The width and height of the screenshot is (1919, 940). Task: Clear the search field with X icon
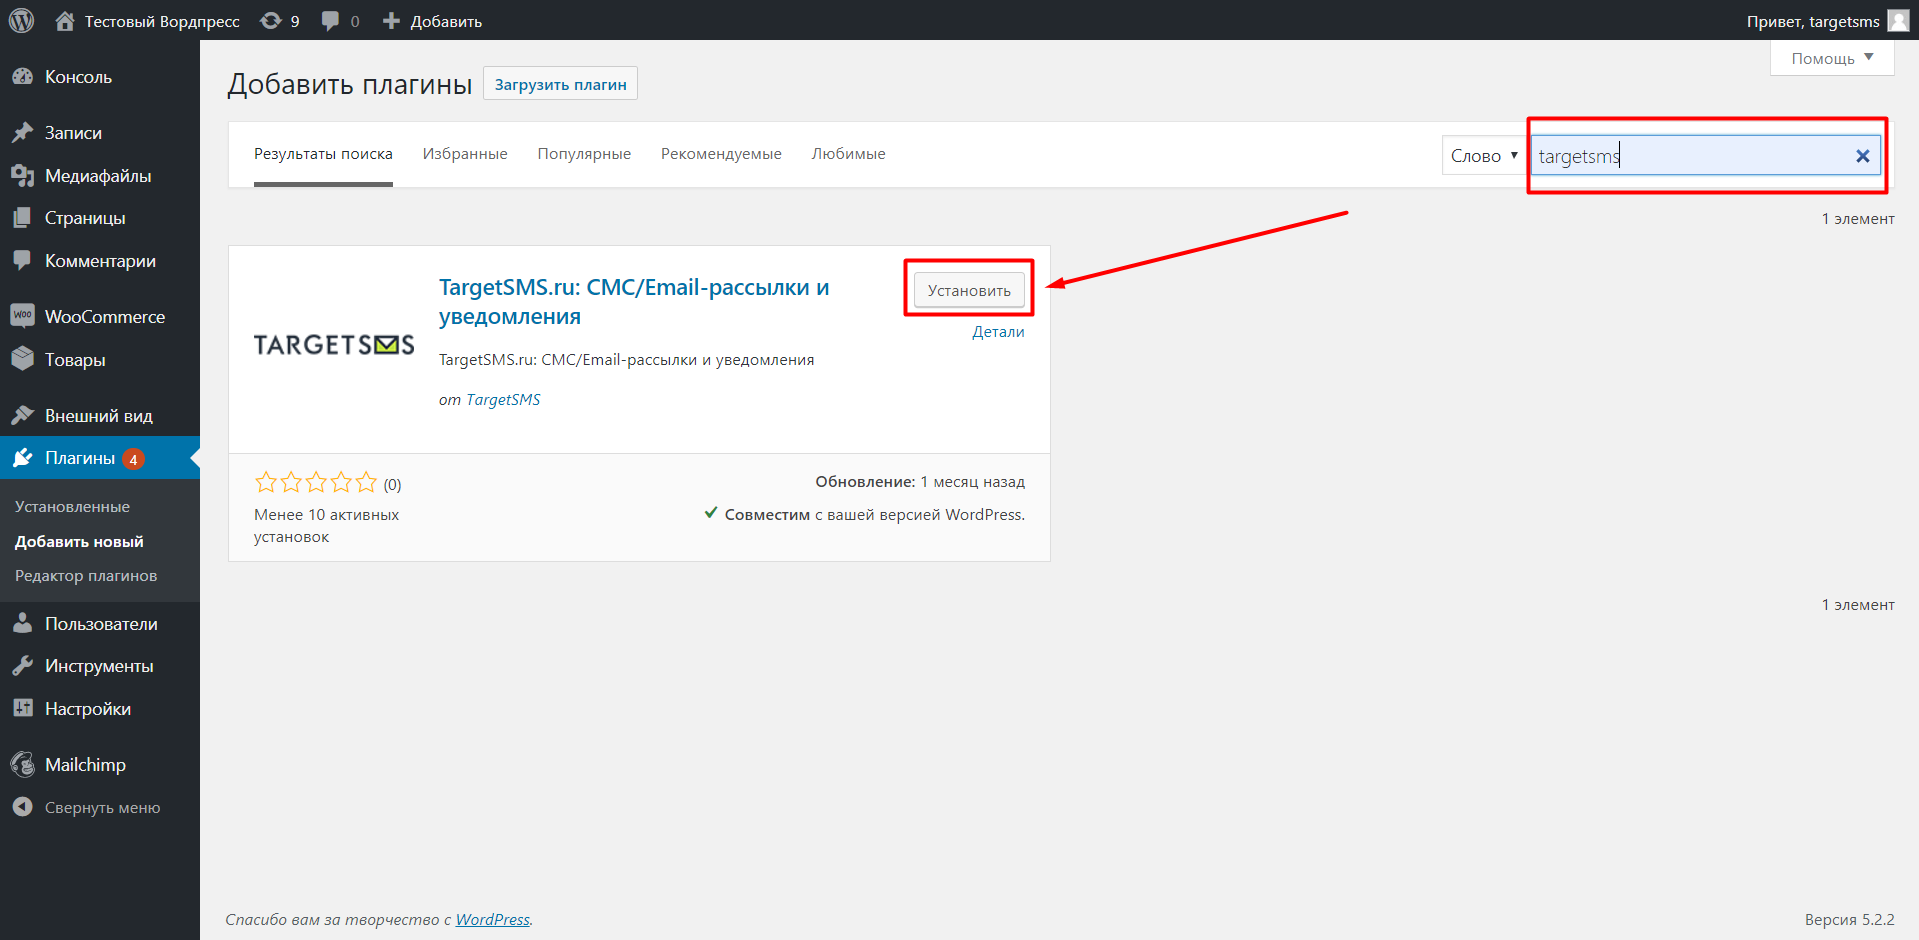(1862, 156)
